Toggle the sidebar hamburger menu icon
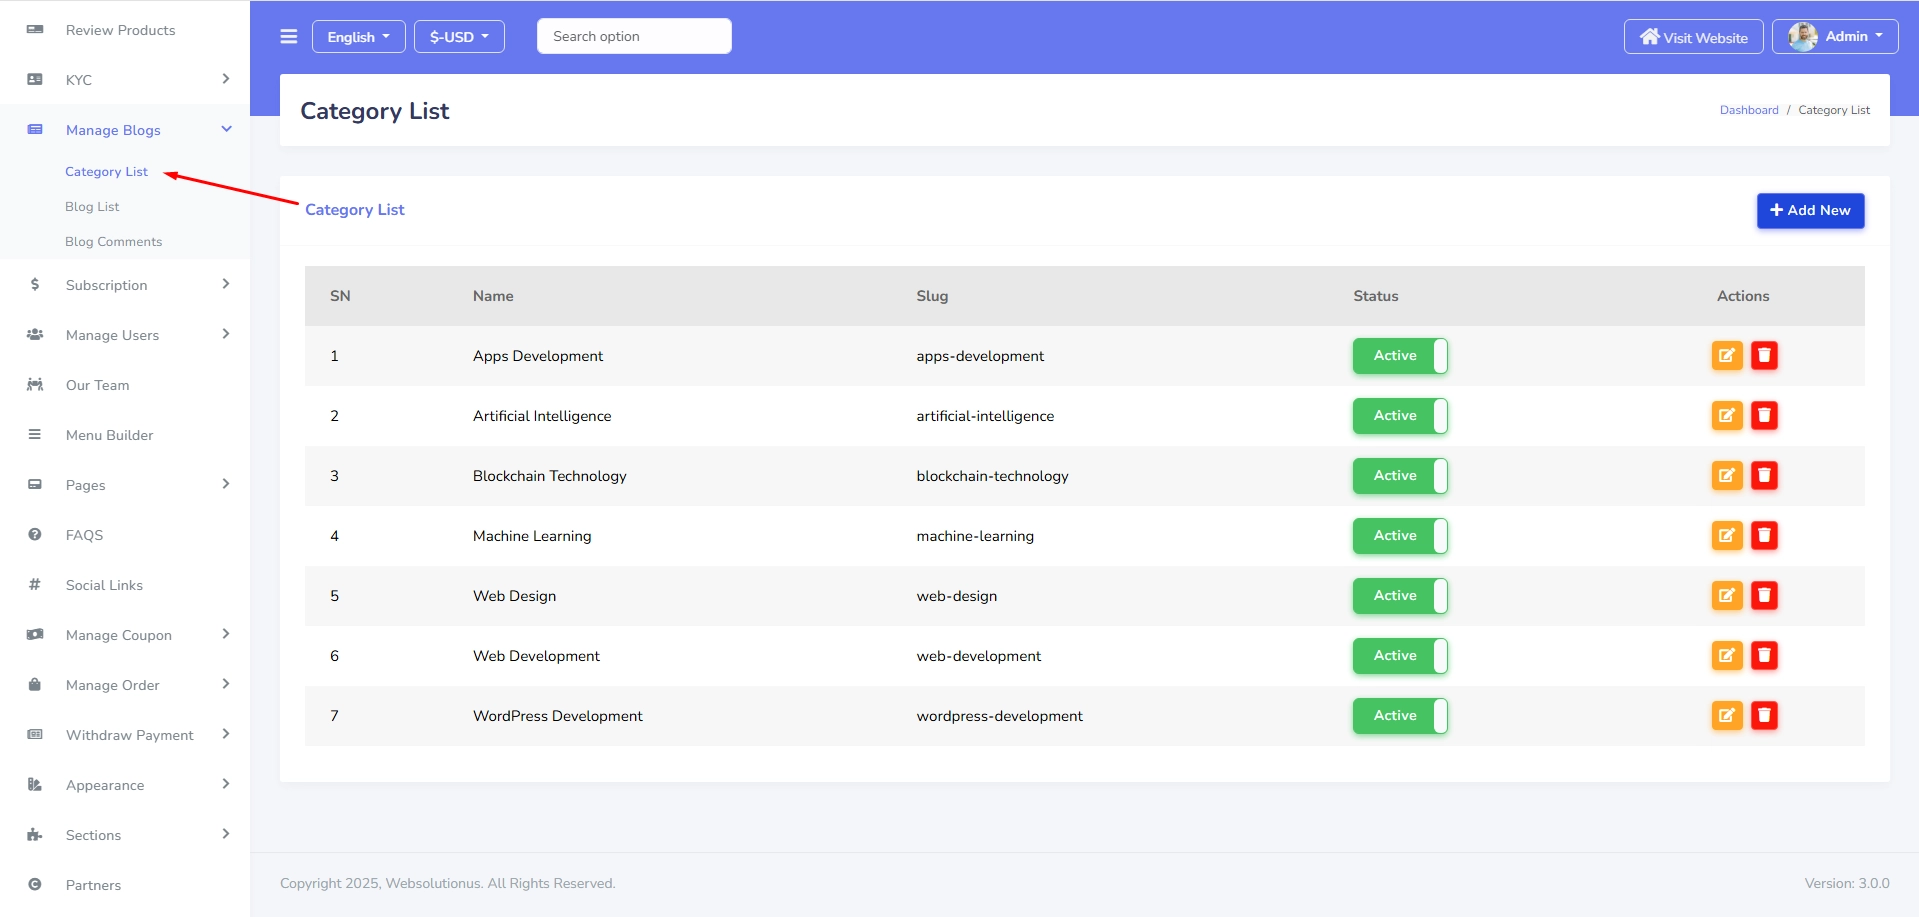The image size is (1919, 917). tap(289, 37)
